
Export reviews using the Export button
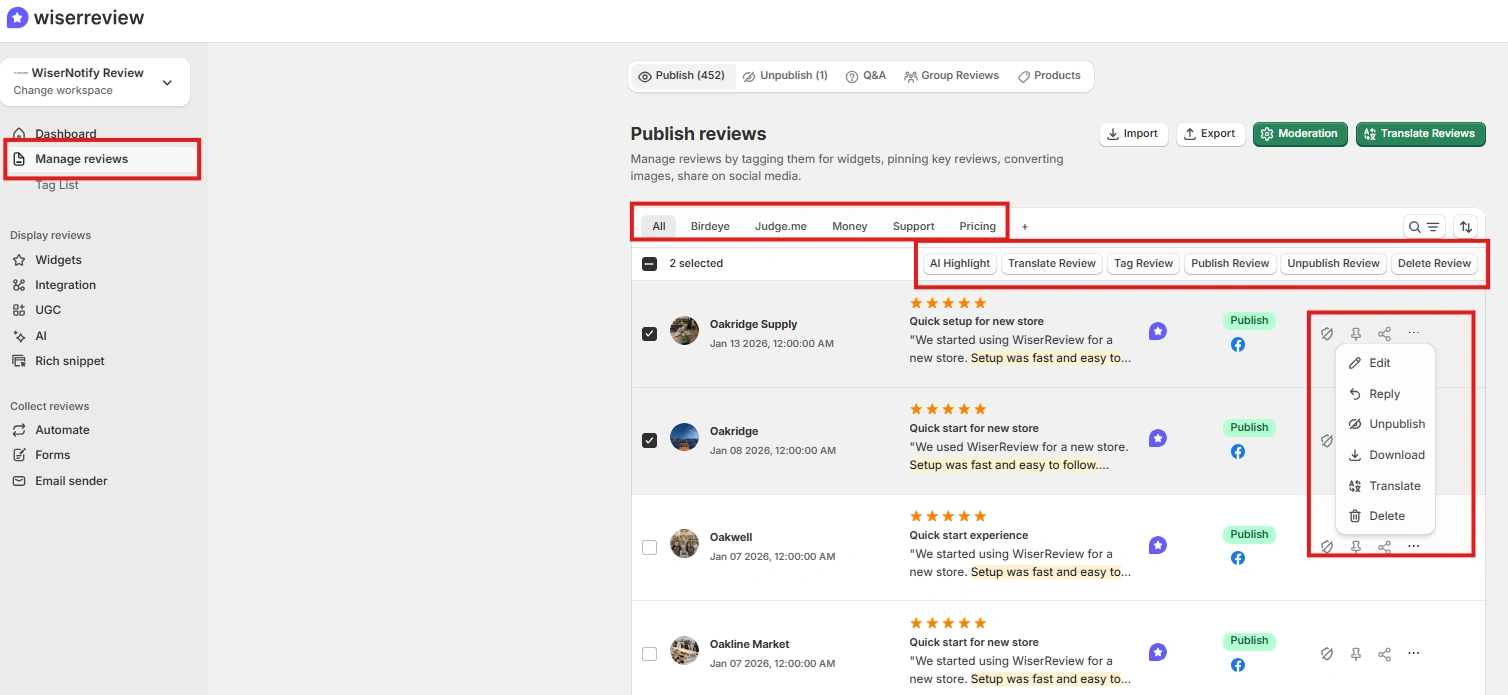pyautogui.click(x=1210, y=133)
